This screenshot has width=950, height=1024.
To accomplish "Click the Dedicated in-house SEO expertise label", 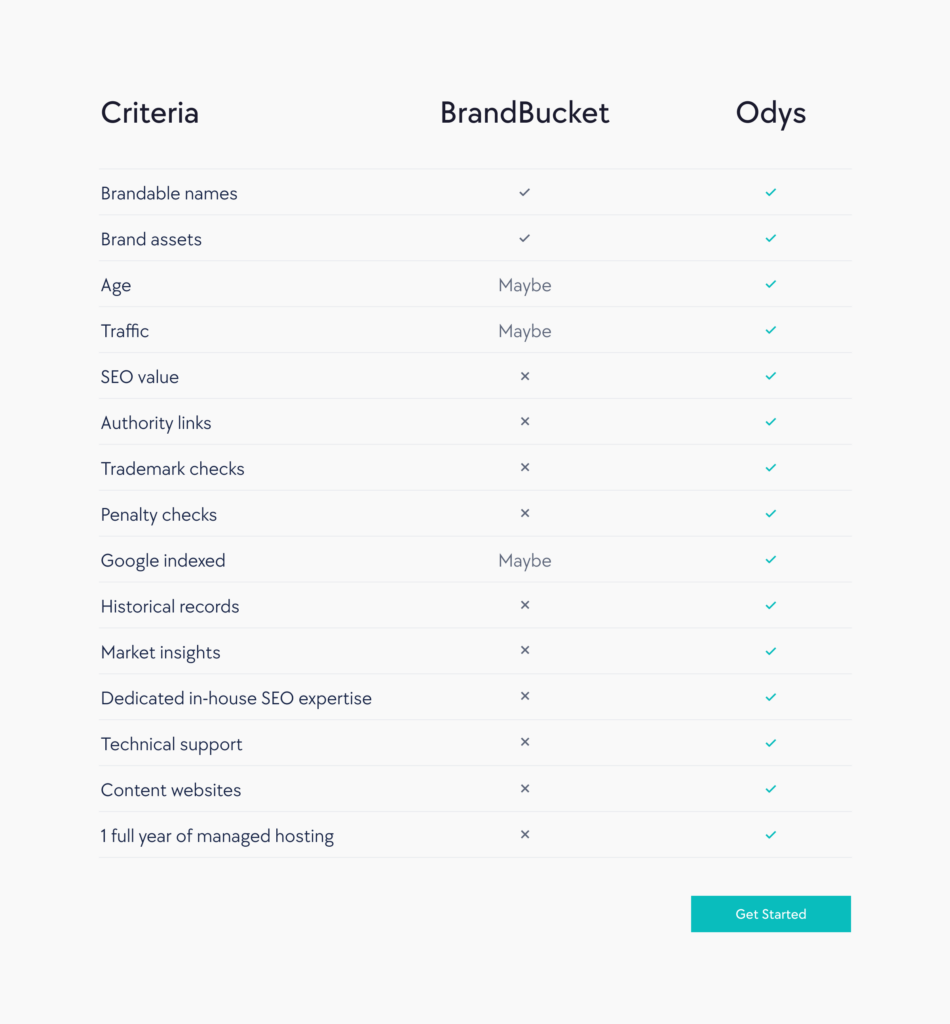I will (236, 698).
